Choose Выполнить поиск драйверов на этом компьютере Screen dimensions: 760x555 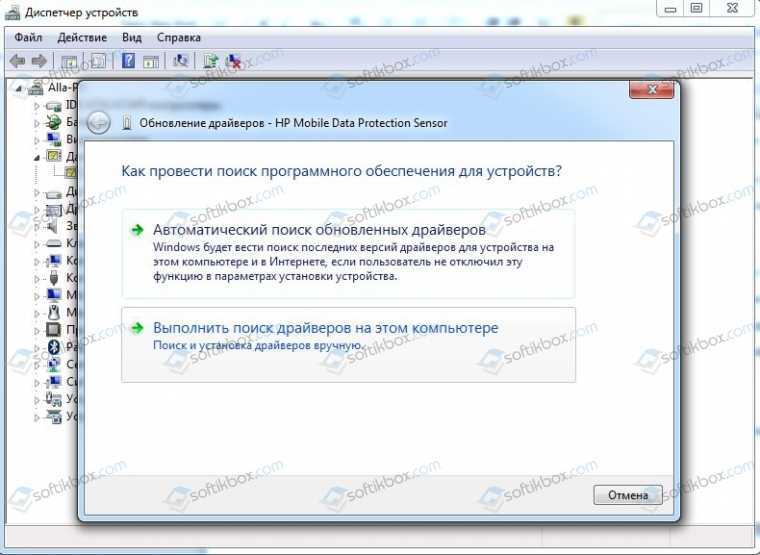(348, 345)
